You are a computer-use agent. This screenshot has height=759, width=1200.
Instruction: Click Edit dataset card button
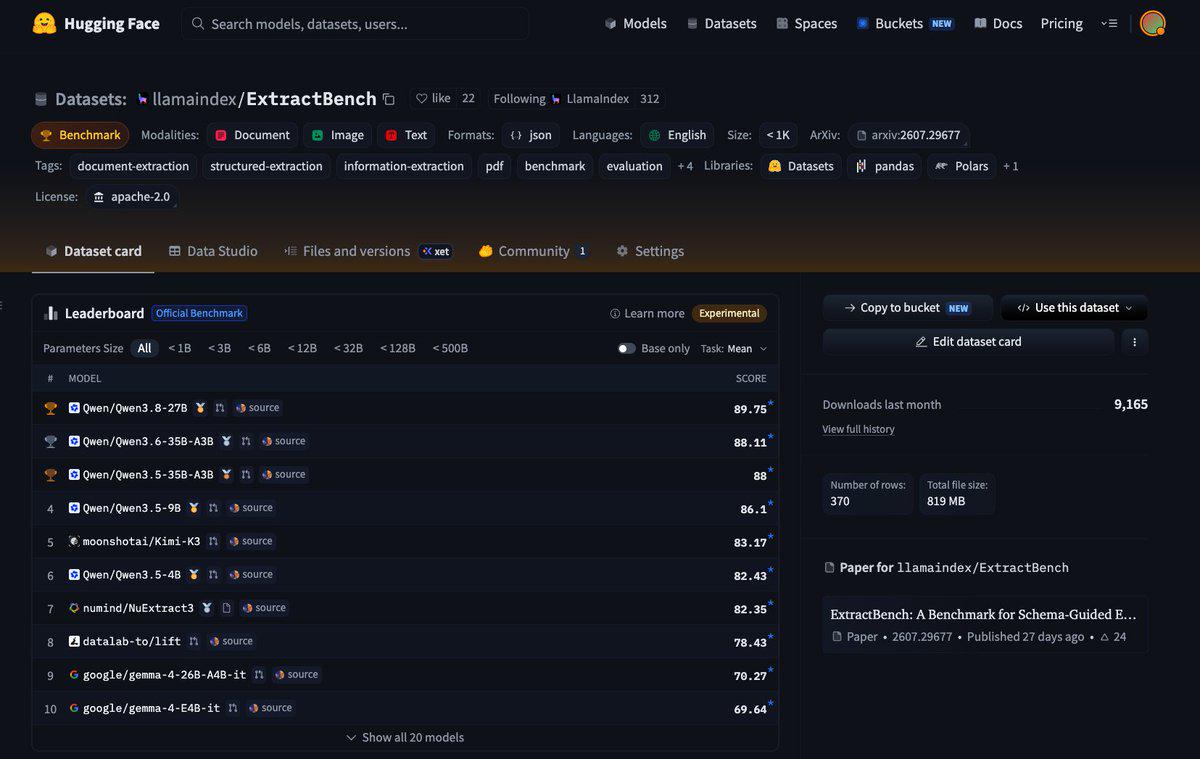(x=968, y=342)
